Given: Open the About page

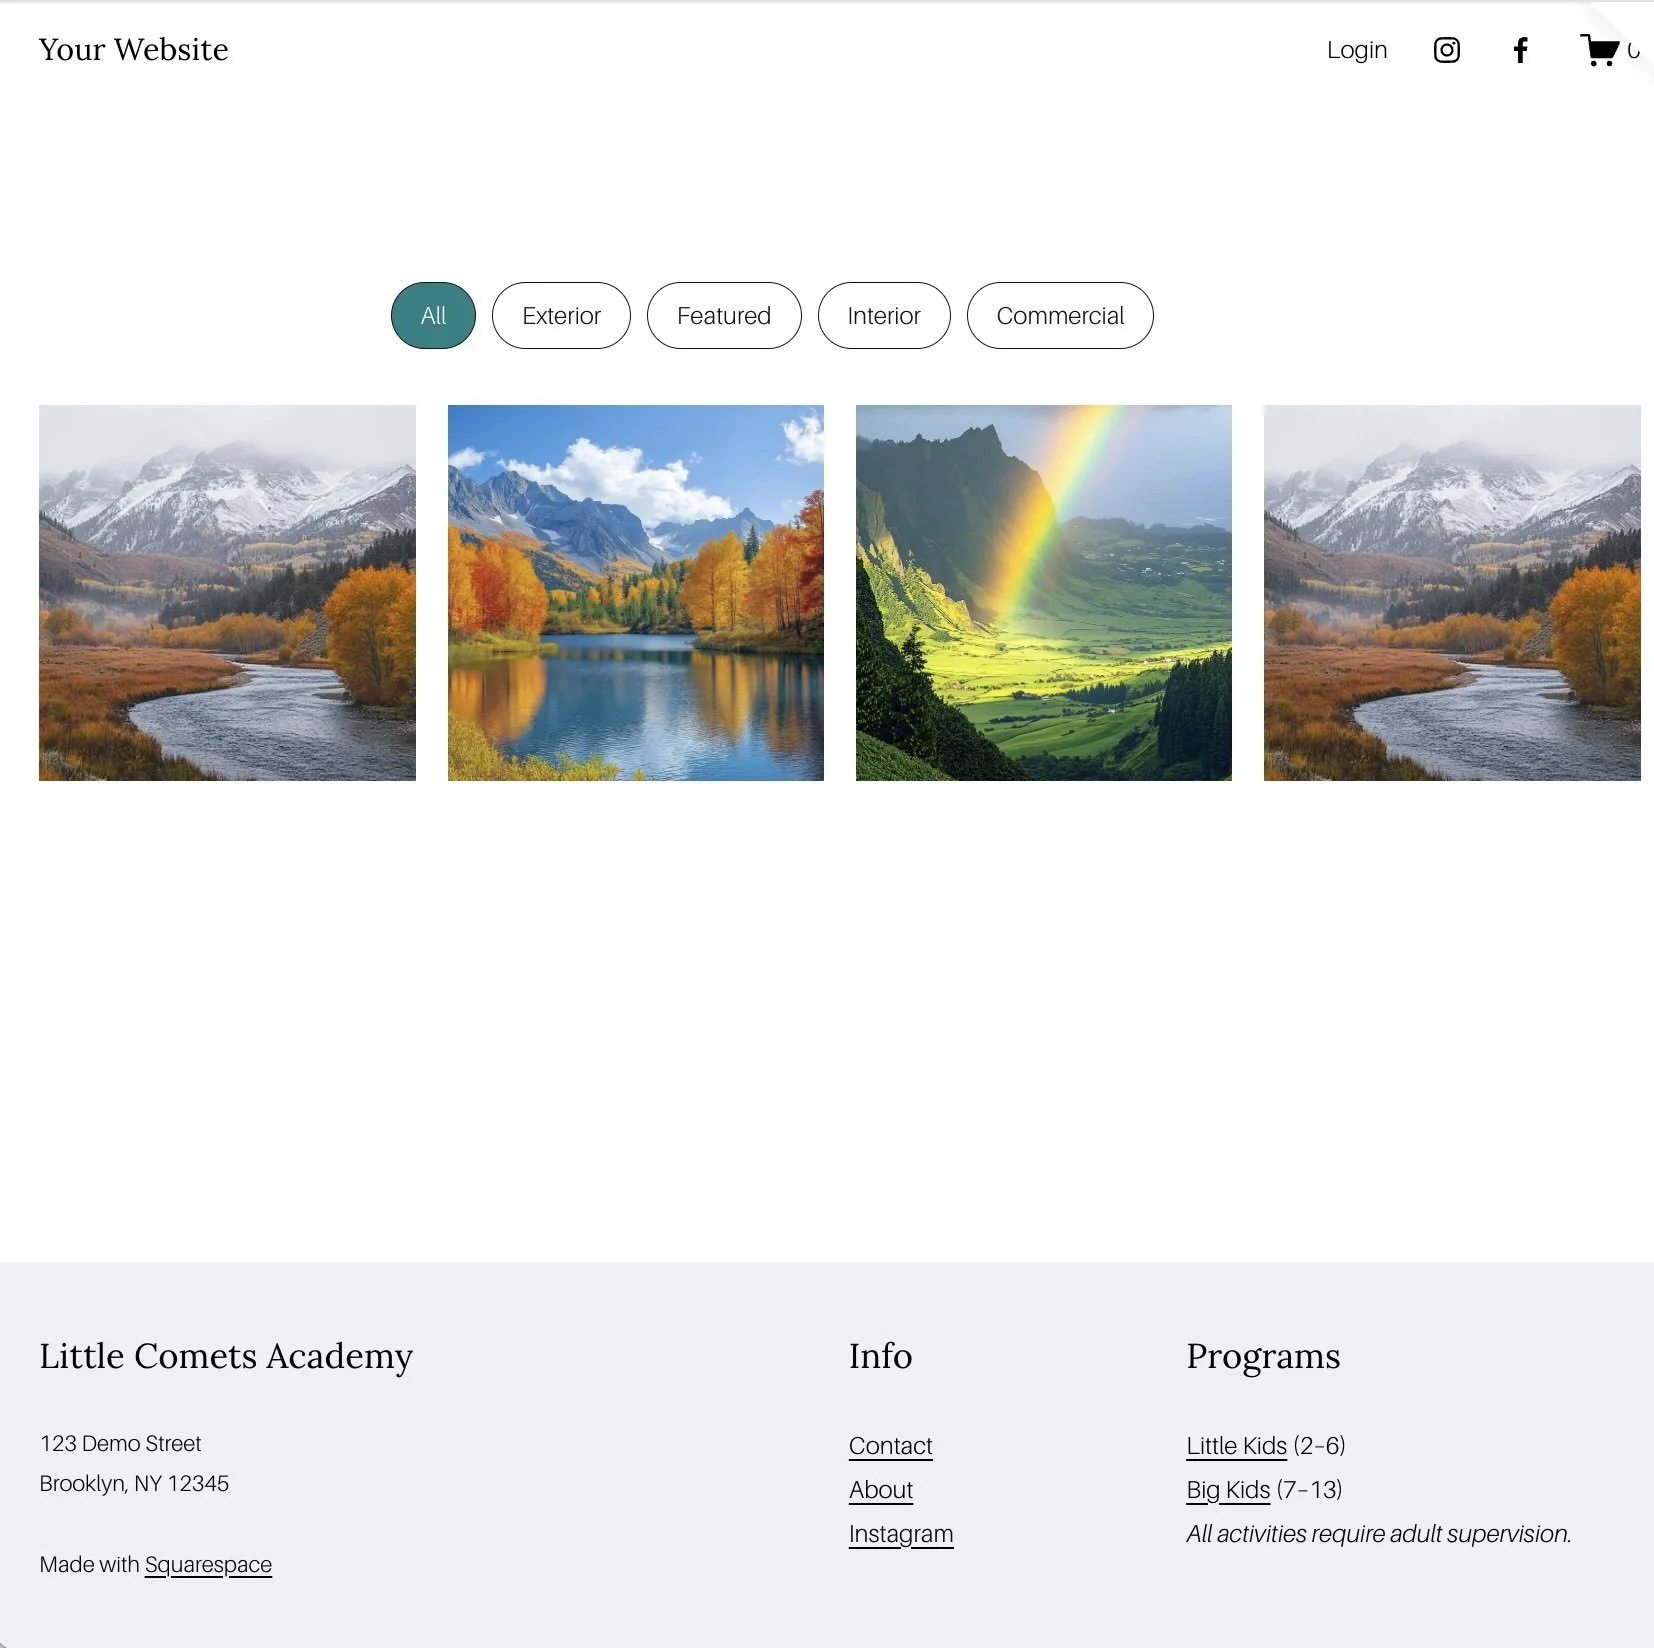Looking at the screenshot, I should tap(880, 1489).
